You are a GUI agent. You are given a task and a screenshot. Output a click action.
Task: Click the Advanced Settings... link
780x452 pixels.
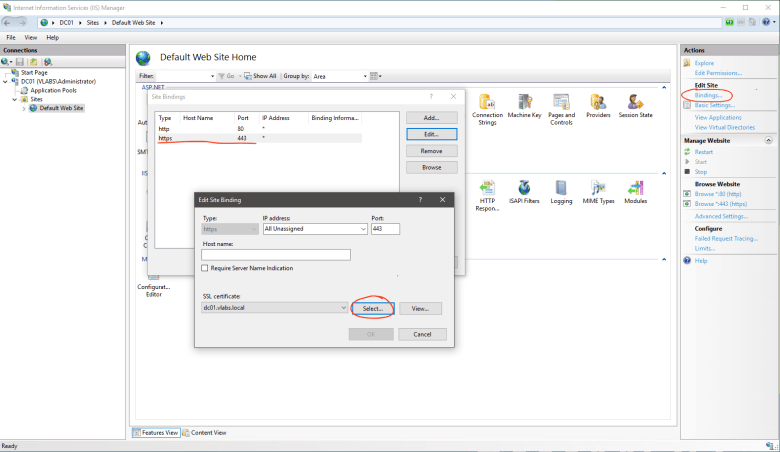(721, 216)
